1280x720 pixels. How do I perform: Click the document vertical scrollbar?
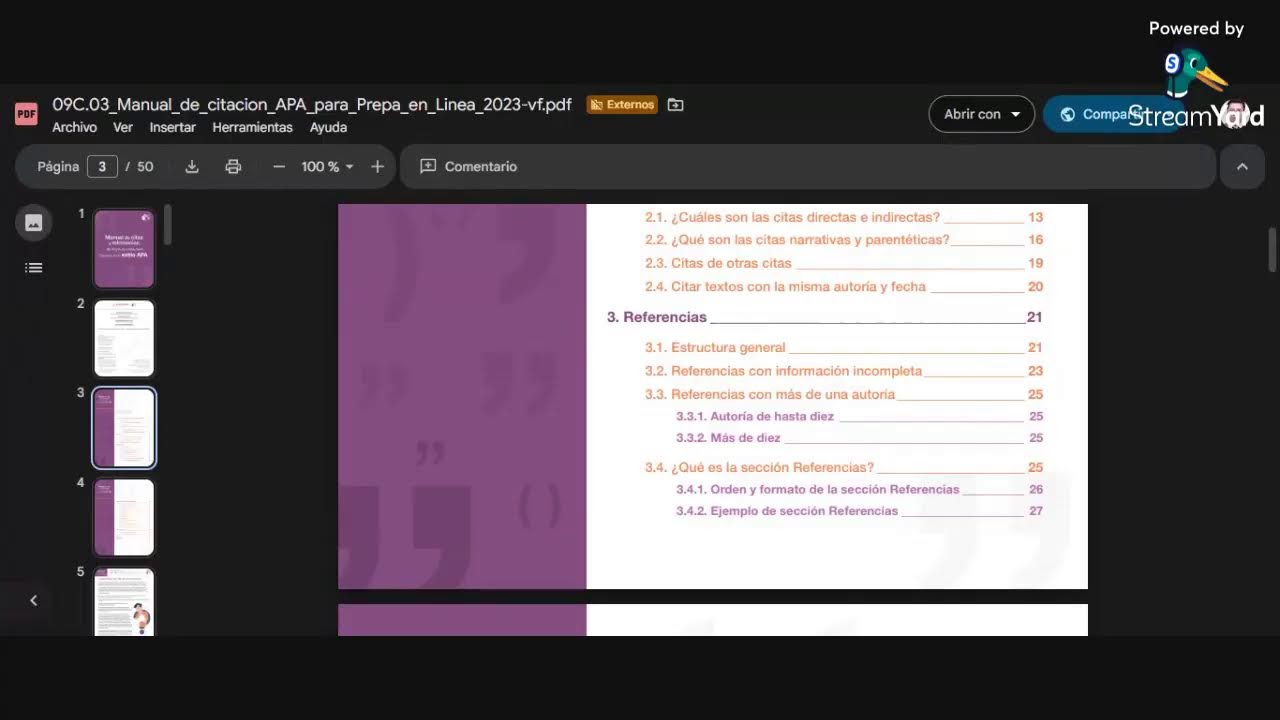coord(1272,250)
